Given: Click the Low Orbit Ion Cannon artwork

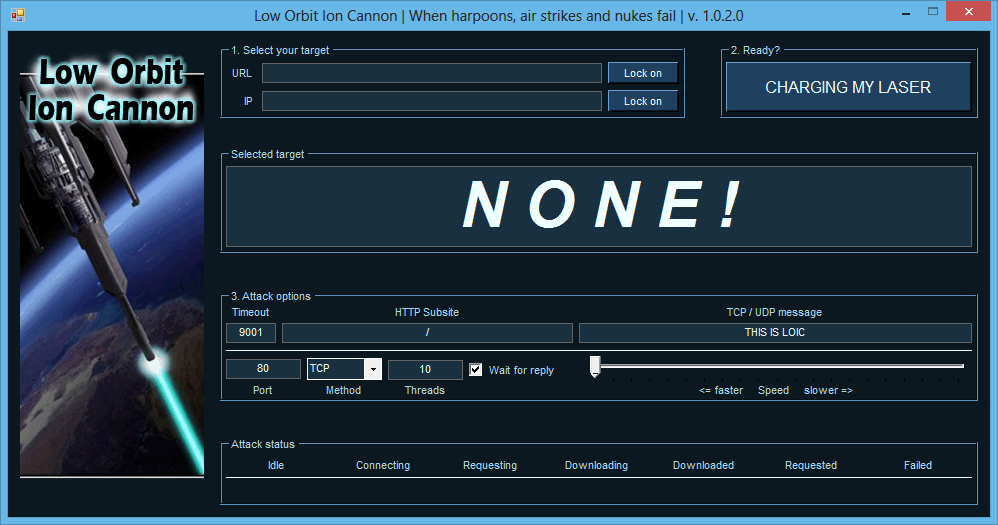Looking at the screenshot, I should [112, 265].
